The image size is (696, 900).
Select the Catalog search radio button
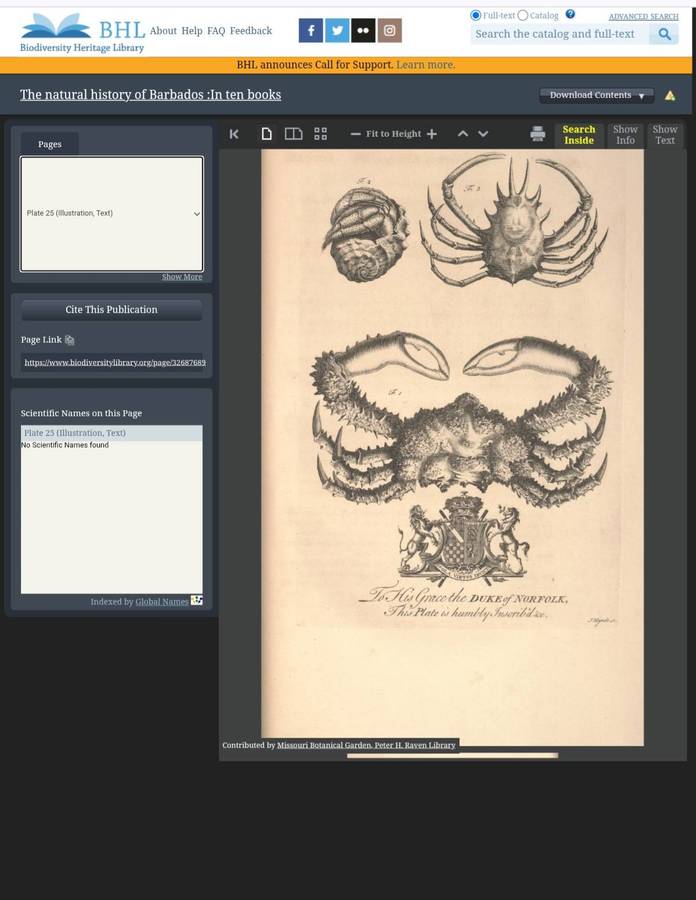(x=522, y=15)
